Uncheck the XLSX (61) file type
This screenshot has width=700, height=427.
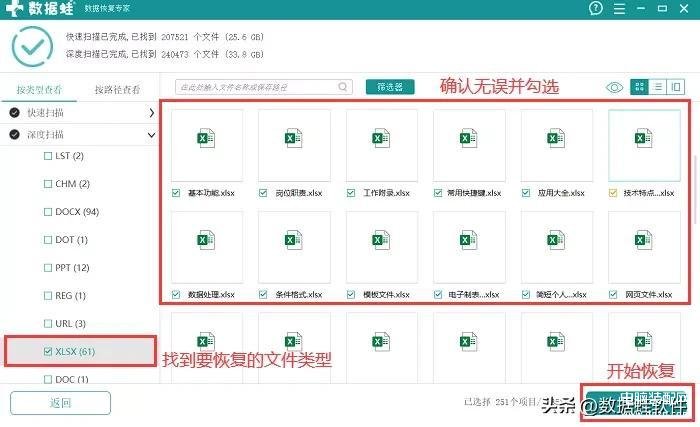(x=48, y=352)
